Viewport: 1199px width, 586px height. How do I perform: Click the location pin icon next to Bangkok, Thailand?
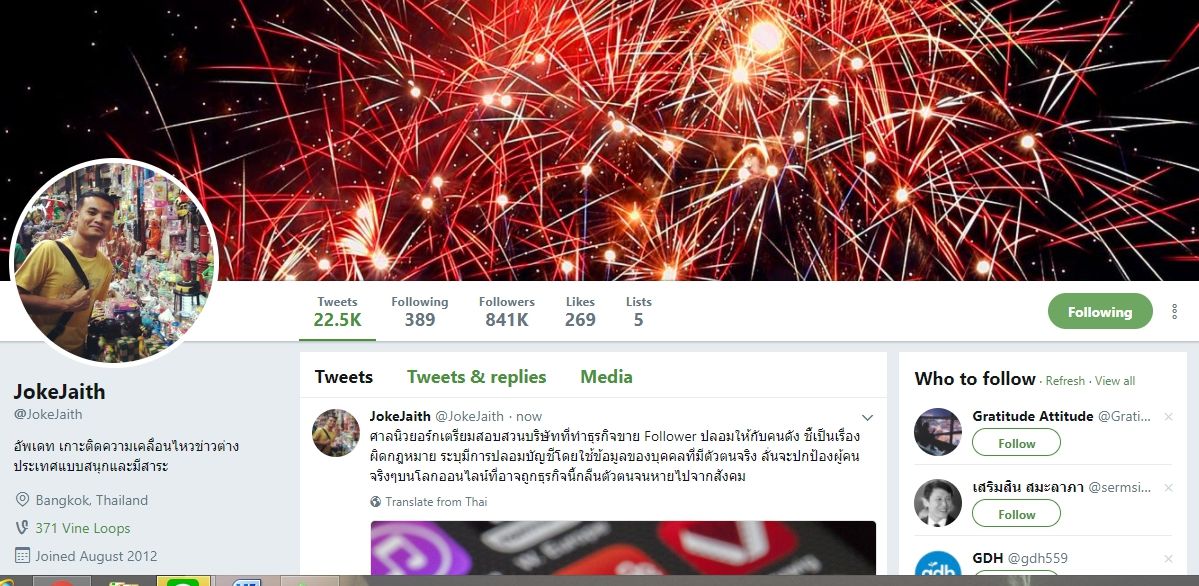tap(23, 500)
